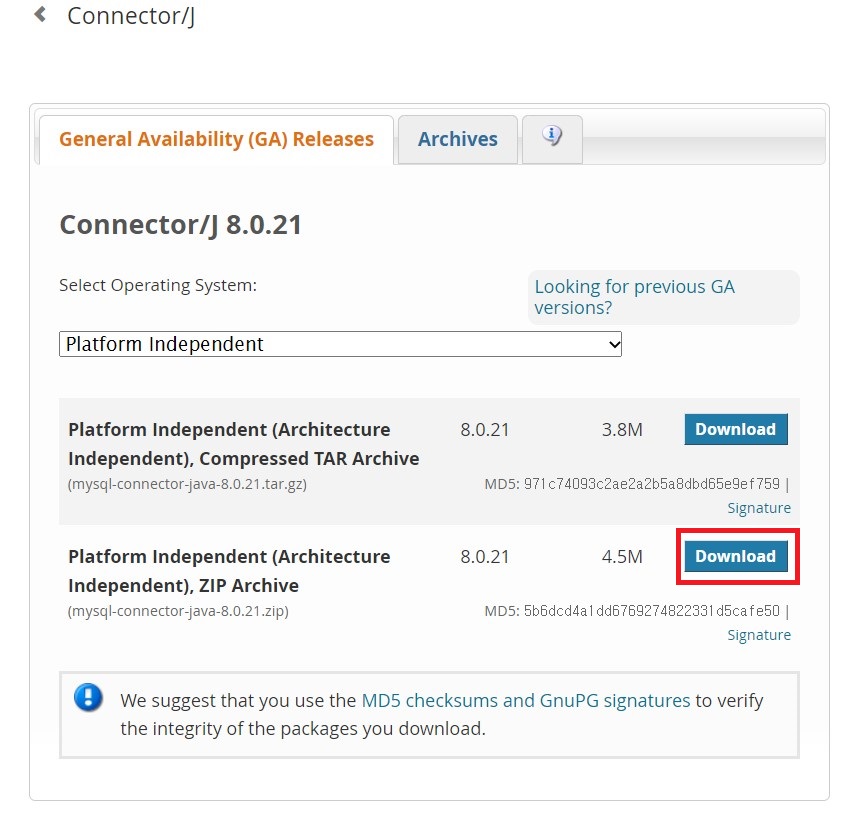The image size is (845, 817).
Task: Download the ZIP Archive
Action: (x=736, y=556)
